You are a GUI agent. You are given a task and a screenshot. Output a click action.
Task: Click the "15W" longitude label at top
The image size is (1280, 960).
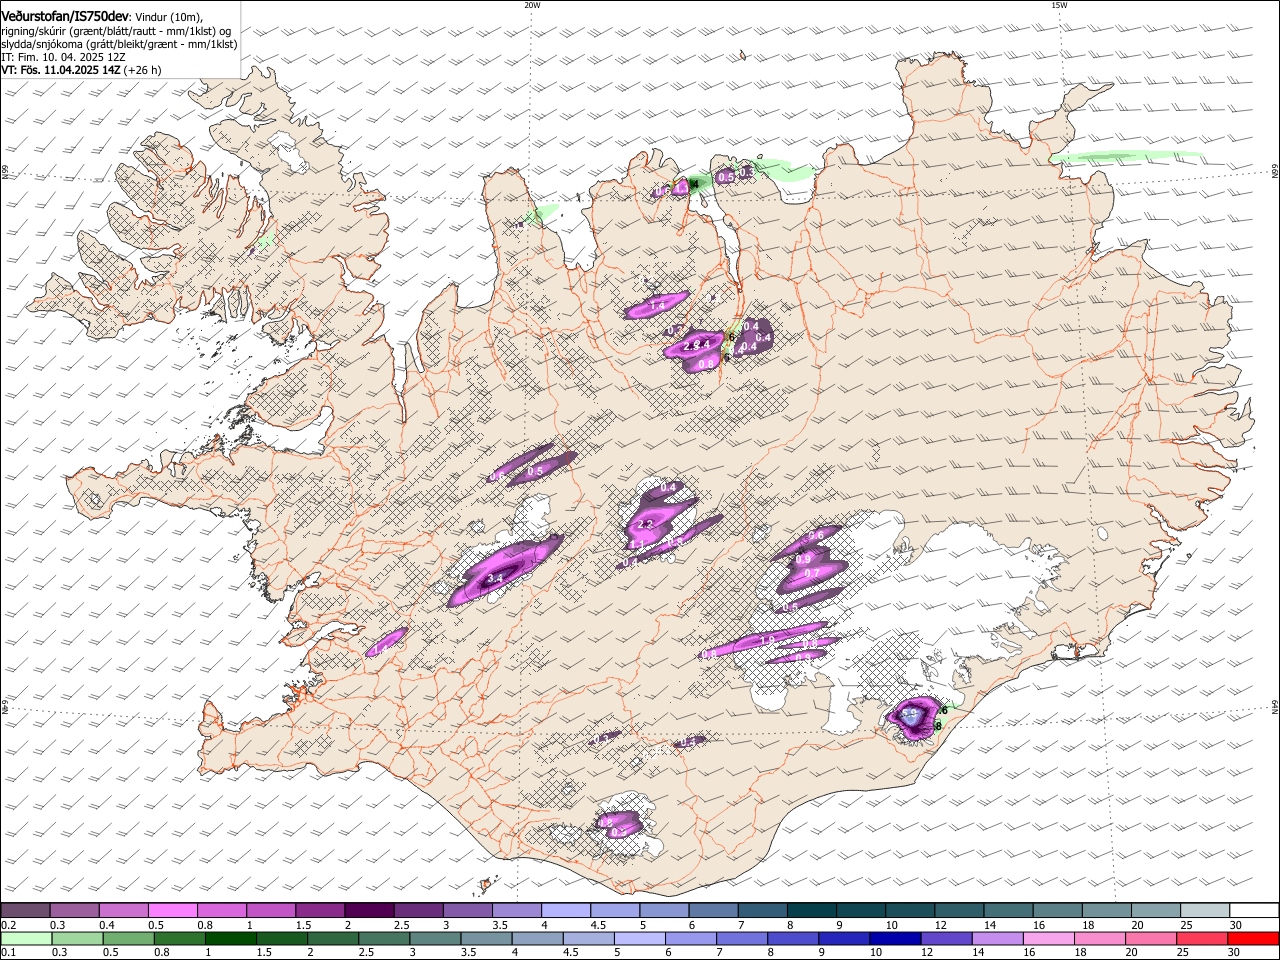[1059, 5]
